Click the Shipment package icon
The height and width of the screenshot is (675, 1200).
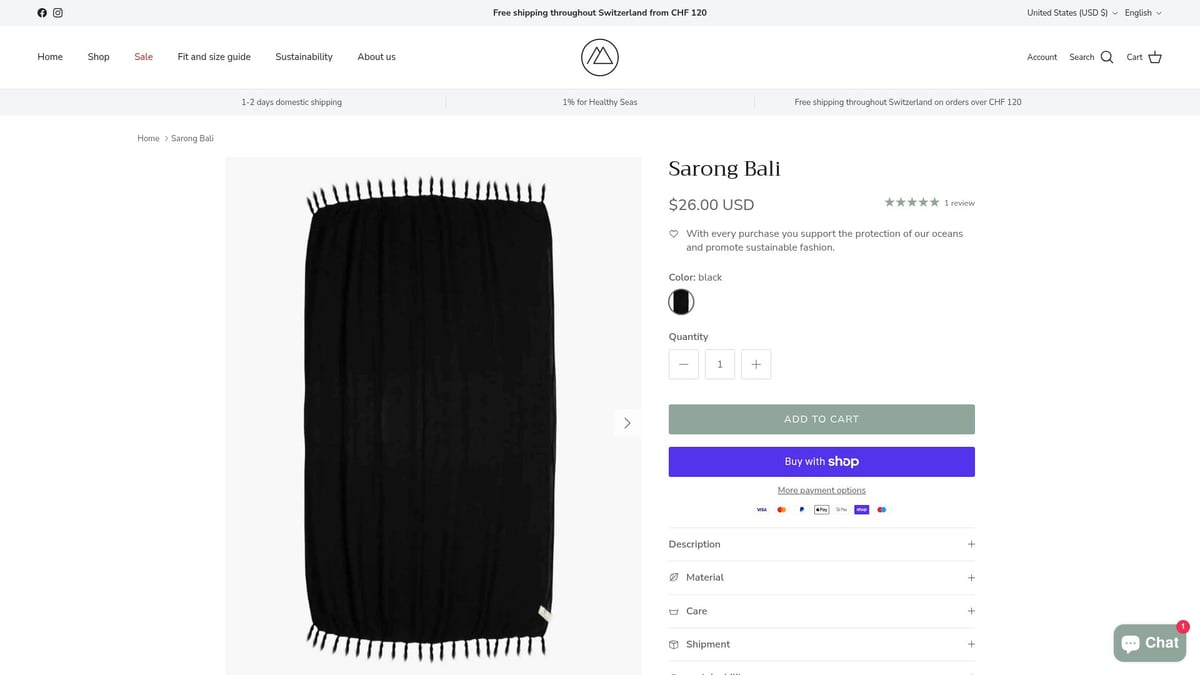[x=674, y=644]
